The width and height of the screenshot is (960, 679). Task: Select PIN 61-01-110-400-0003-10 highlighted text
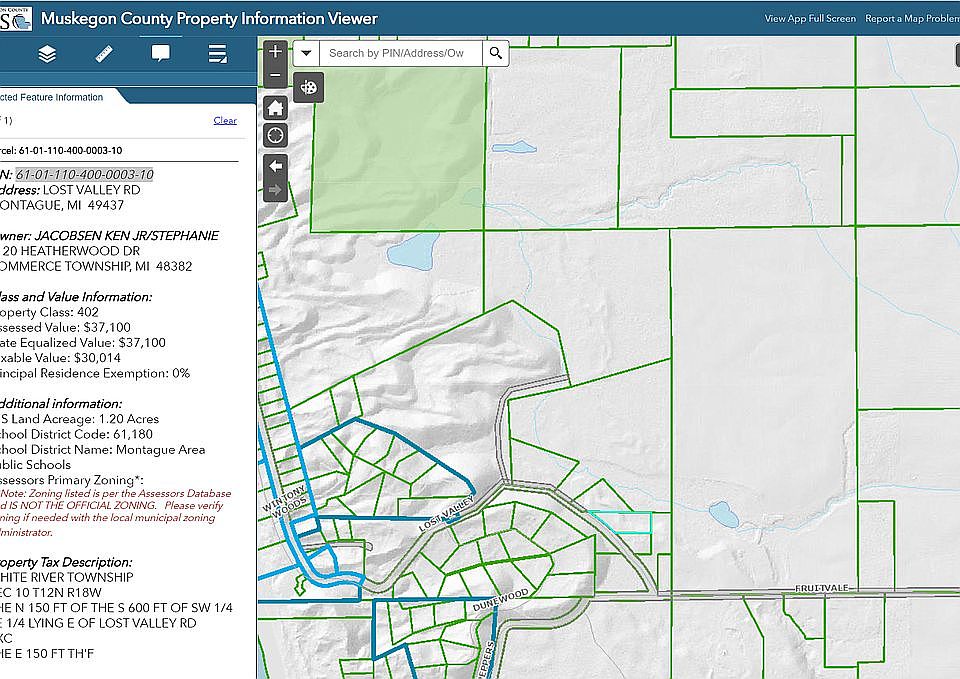[x=84, y=174]
